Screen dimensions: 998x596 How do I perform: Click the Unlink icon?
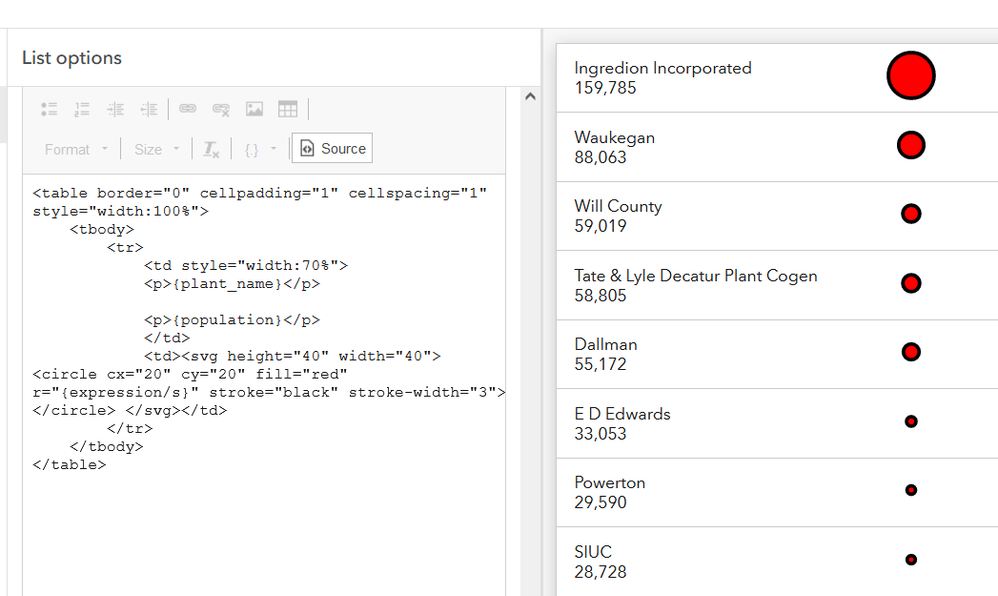[x=221, y=109]
